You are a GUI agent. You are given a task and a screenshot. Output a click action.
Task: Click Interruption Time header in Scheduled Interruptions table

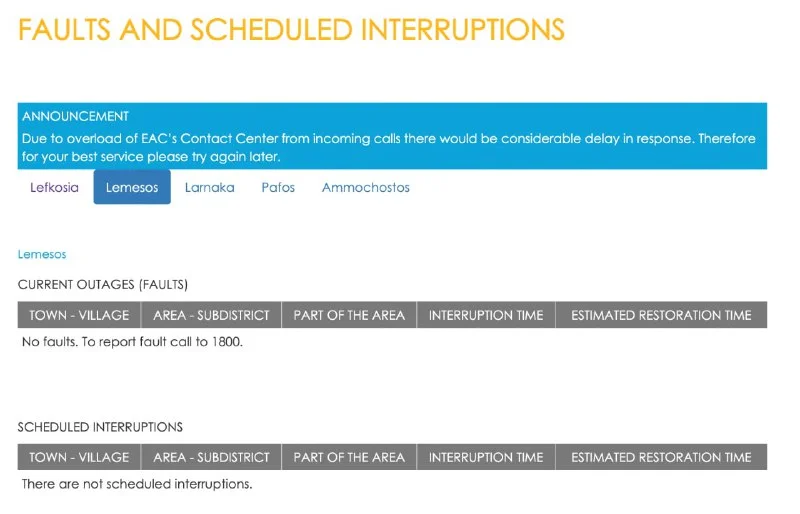coord(486,457)
